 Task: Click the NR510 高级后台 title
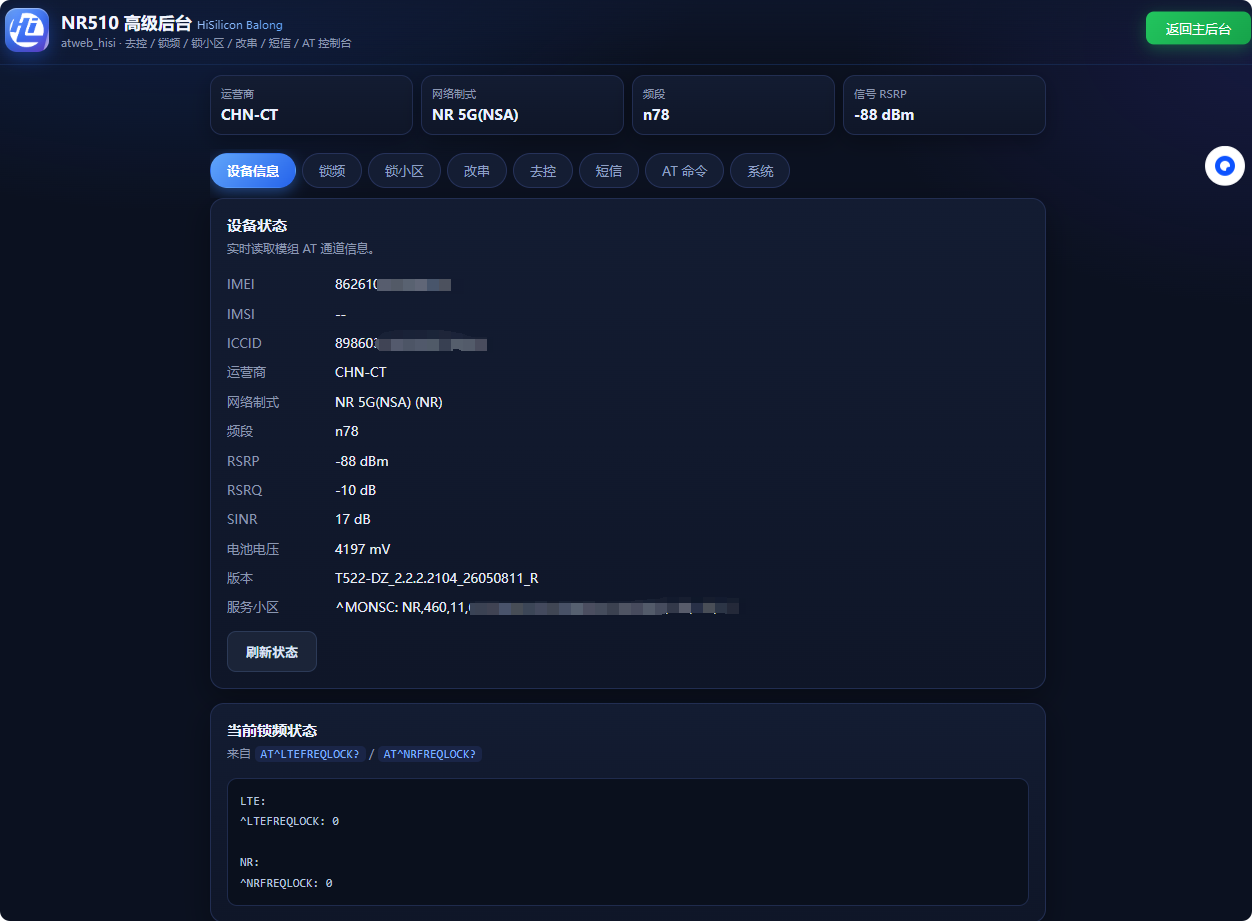click(126, 24)
